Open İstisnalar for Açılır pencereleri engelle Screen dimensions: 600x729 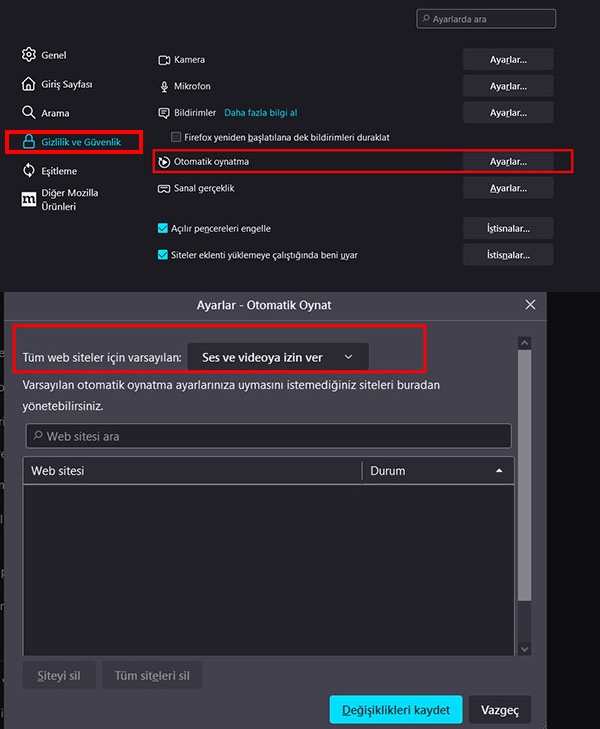tap(508, 228)
